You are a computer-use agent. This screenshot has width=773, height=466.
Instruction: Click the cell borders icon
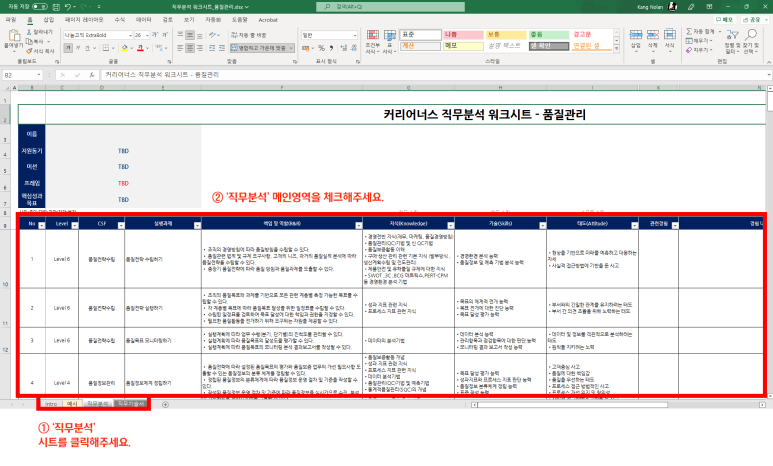pos(105,48)
